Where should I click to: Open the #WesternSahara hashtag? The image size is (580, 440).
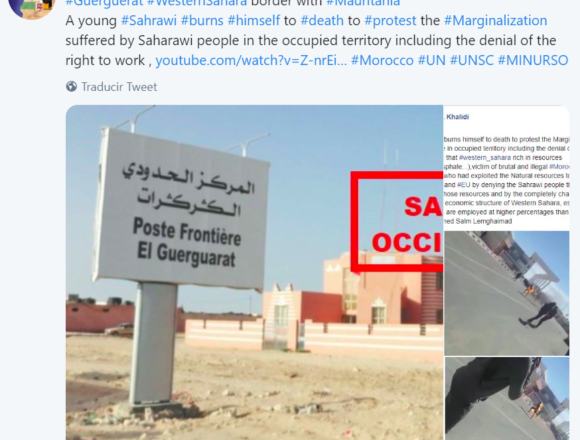coord(197,3)
